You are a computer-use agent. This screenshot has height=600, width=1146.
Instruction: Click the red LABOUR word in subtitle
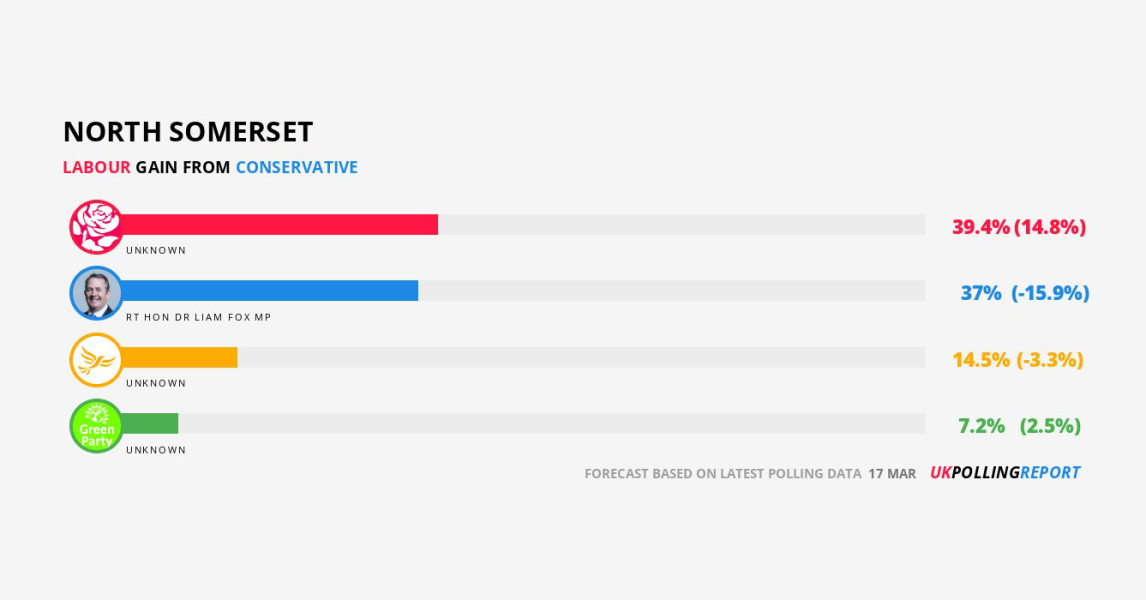pyautogui.click(x=96, y=167)
